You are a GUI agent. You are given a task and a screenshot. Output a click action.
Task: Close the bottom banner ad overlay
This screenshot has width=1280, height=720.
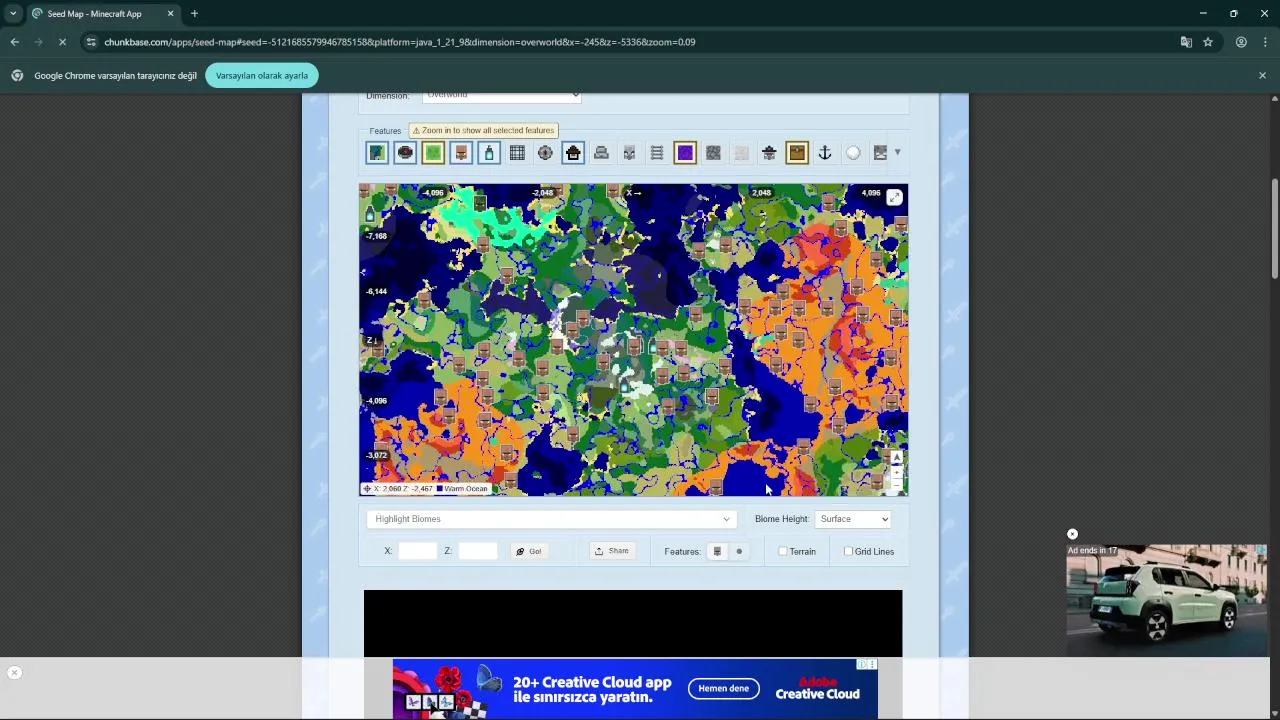tap(14, 673)
